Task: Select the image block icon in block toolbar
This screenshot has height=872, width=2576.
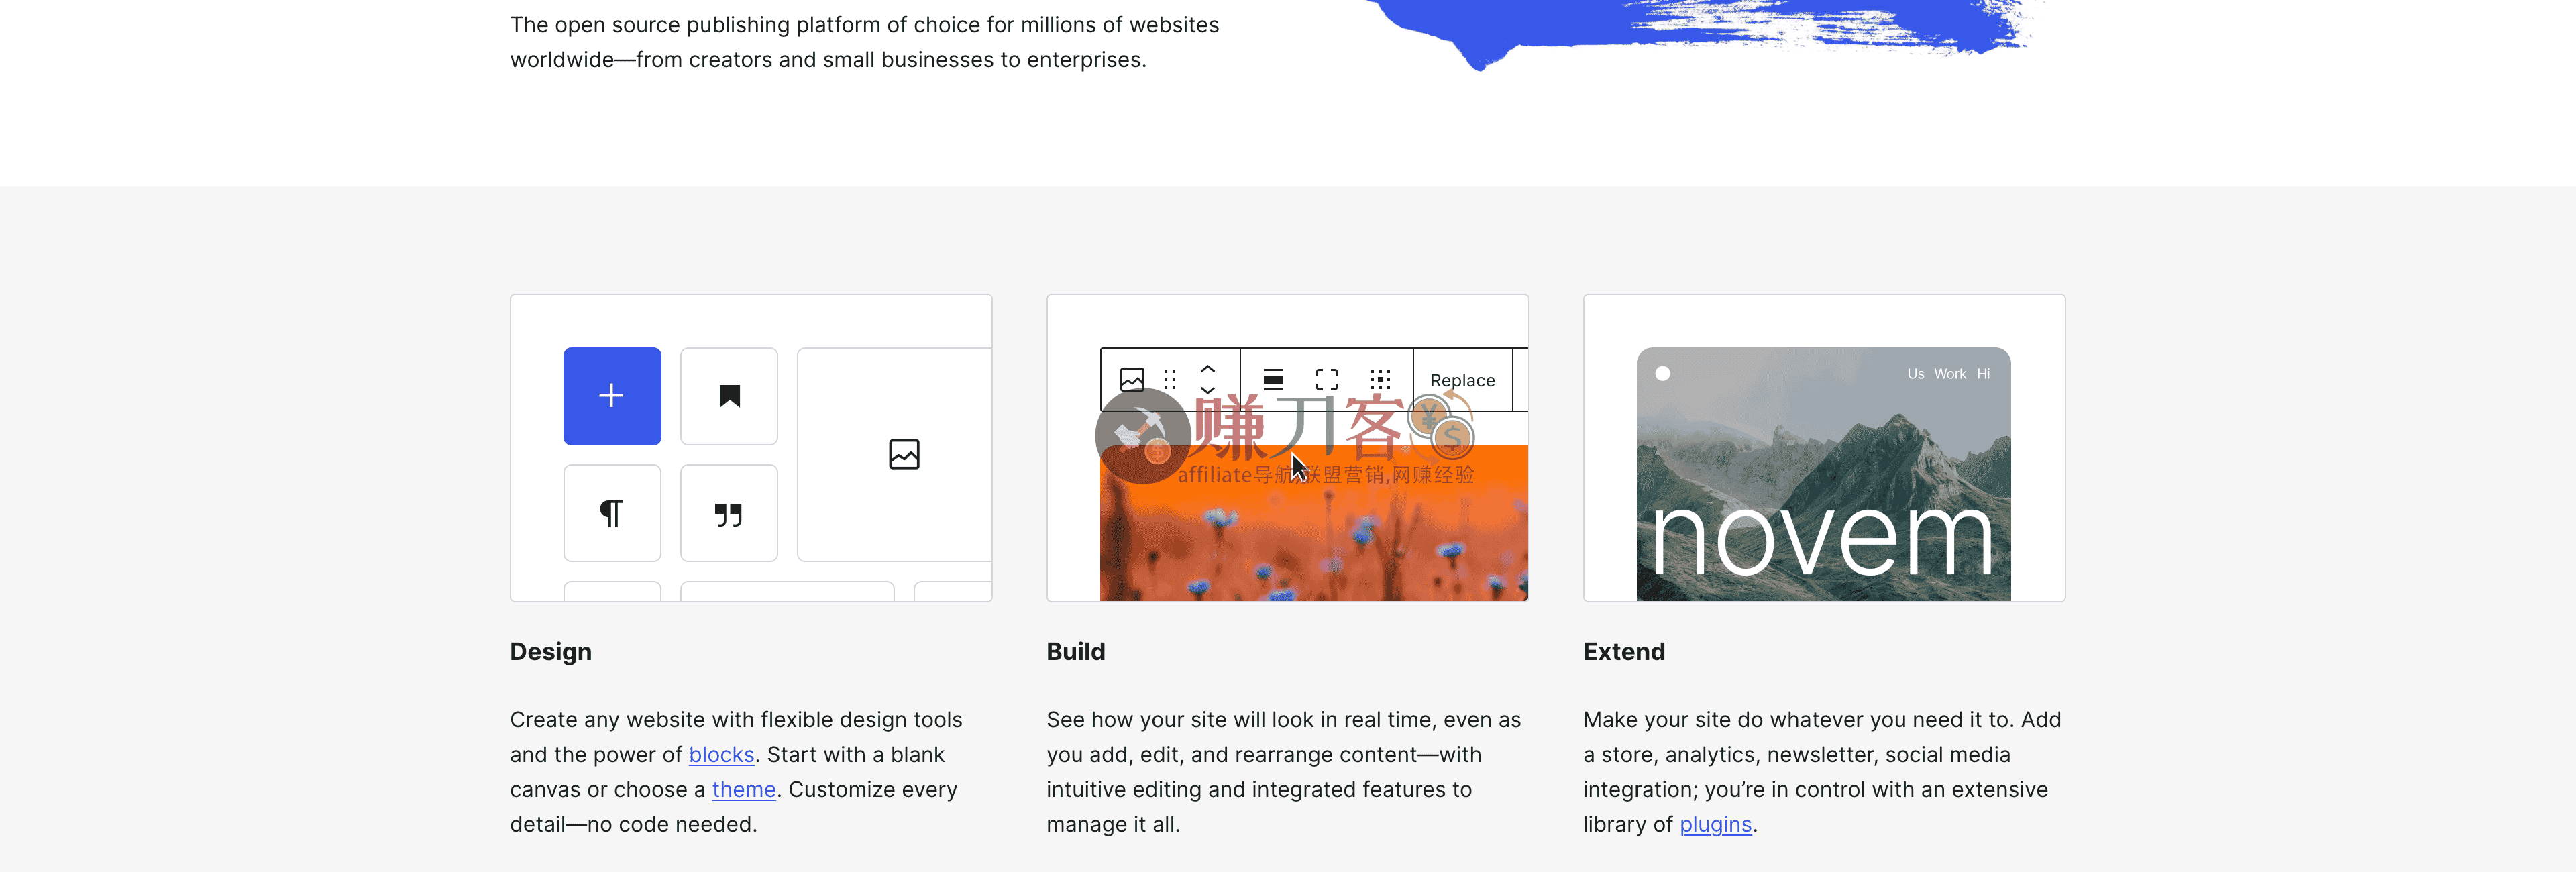Action: (1131, 380)
